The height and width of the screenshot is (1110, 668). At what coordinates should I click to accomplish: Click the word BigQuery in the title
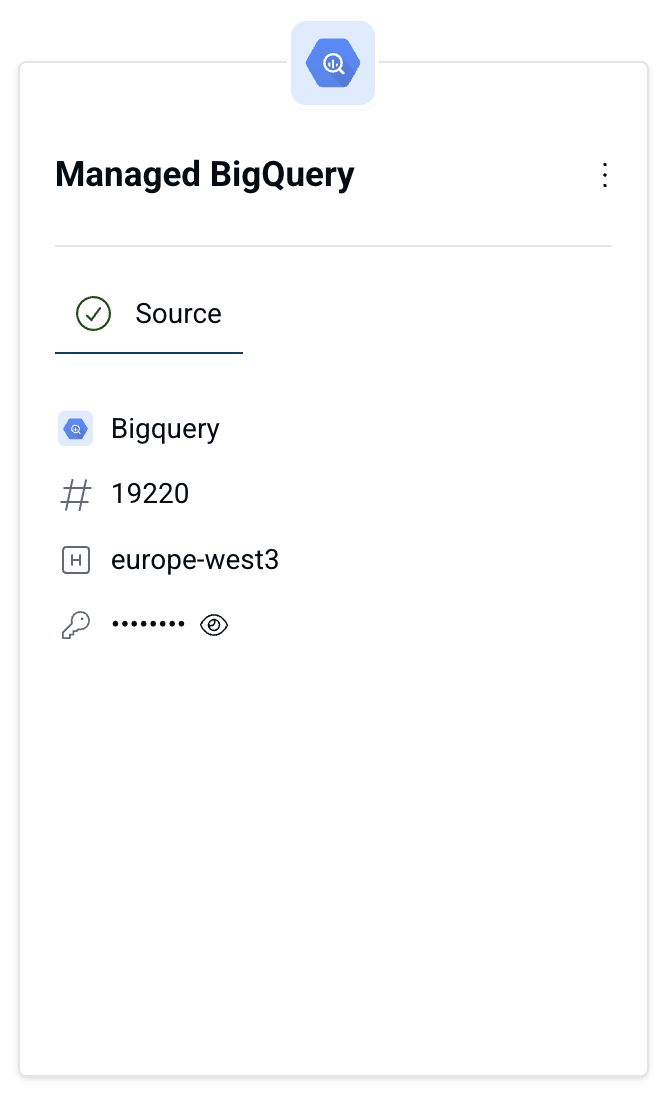[282, 175]
